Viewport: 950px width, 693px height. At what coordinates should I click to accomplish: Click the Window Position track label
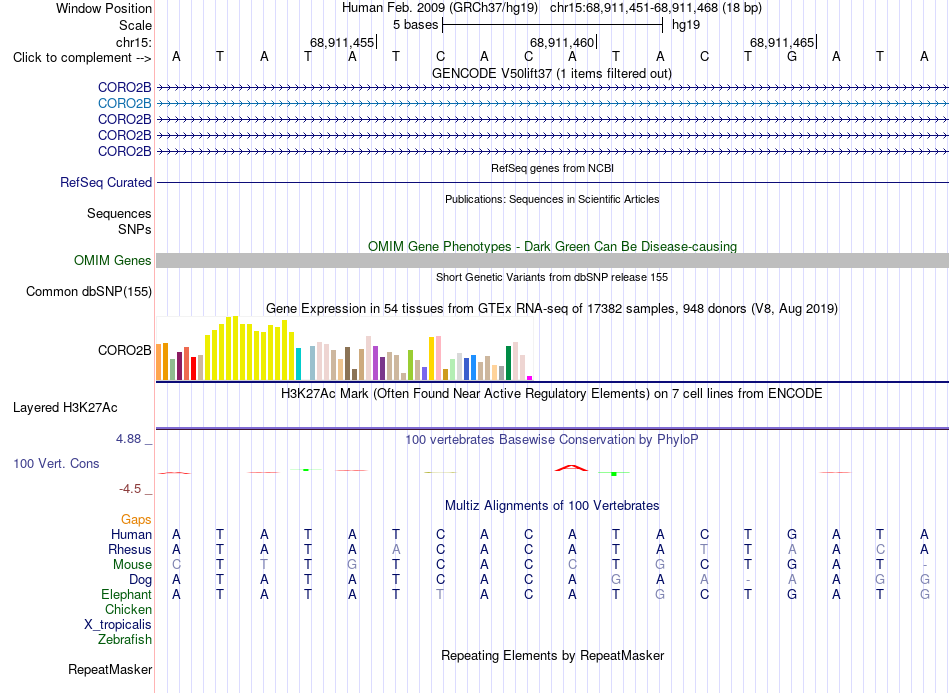click(104, 8)
